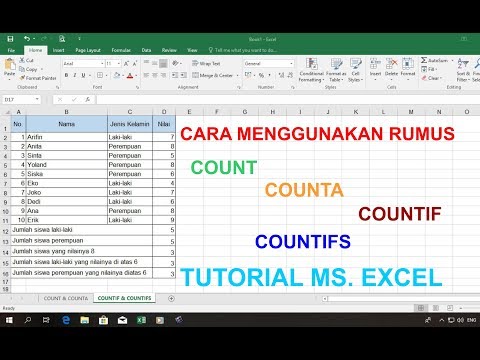Click the Tell me what you want search box

pyautogui.click(x=243, y=50)
